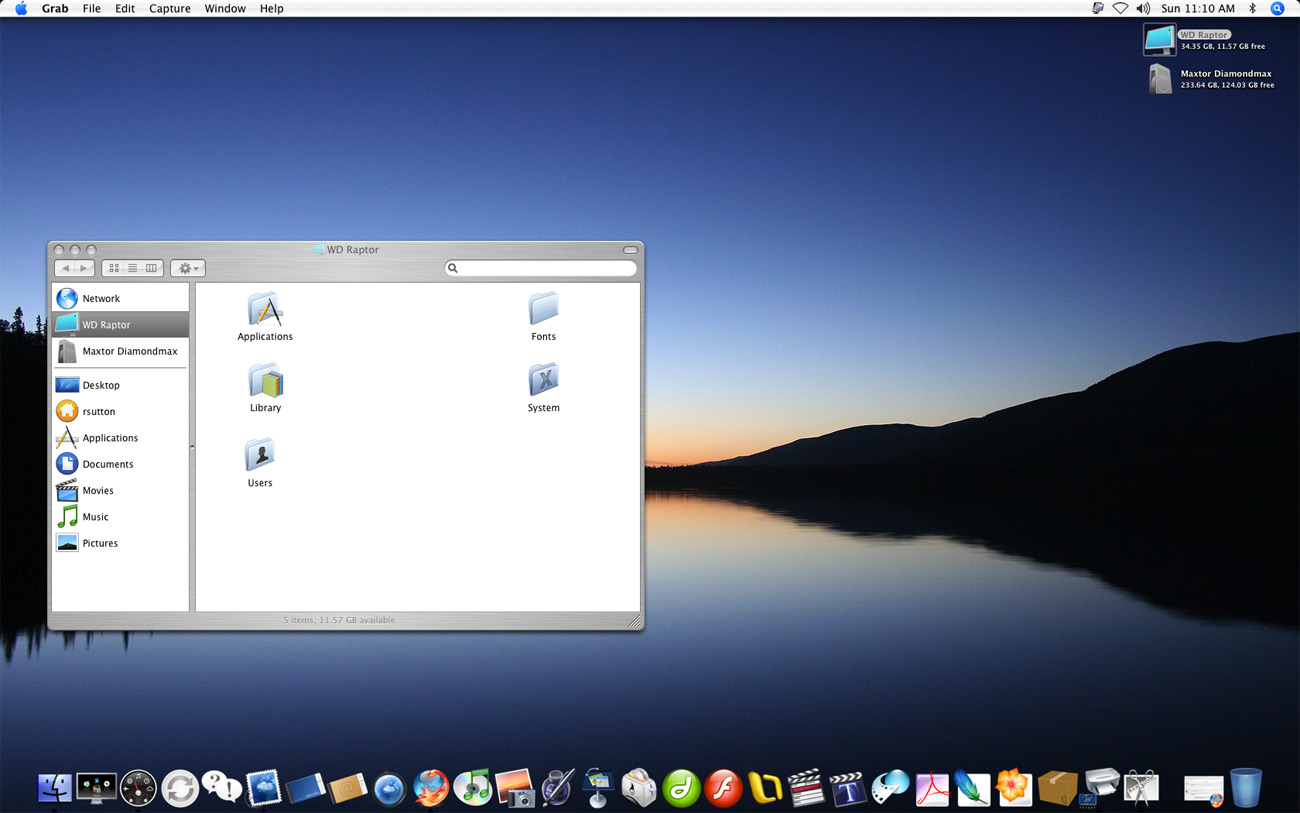This screenshot has width=1300, height=813.
Task: Launch Firefox from the Dock
Action: (431, 788)
